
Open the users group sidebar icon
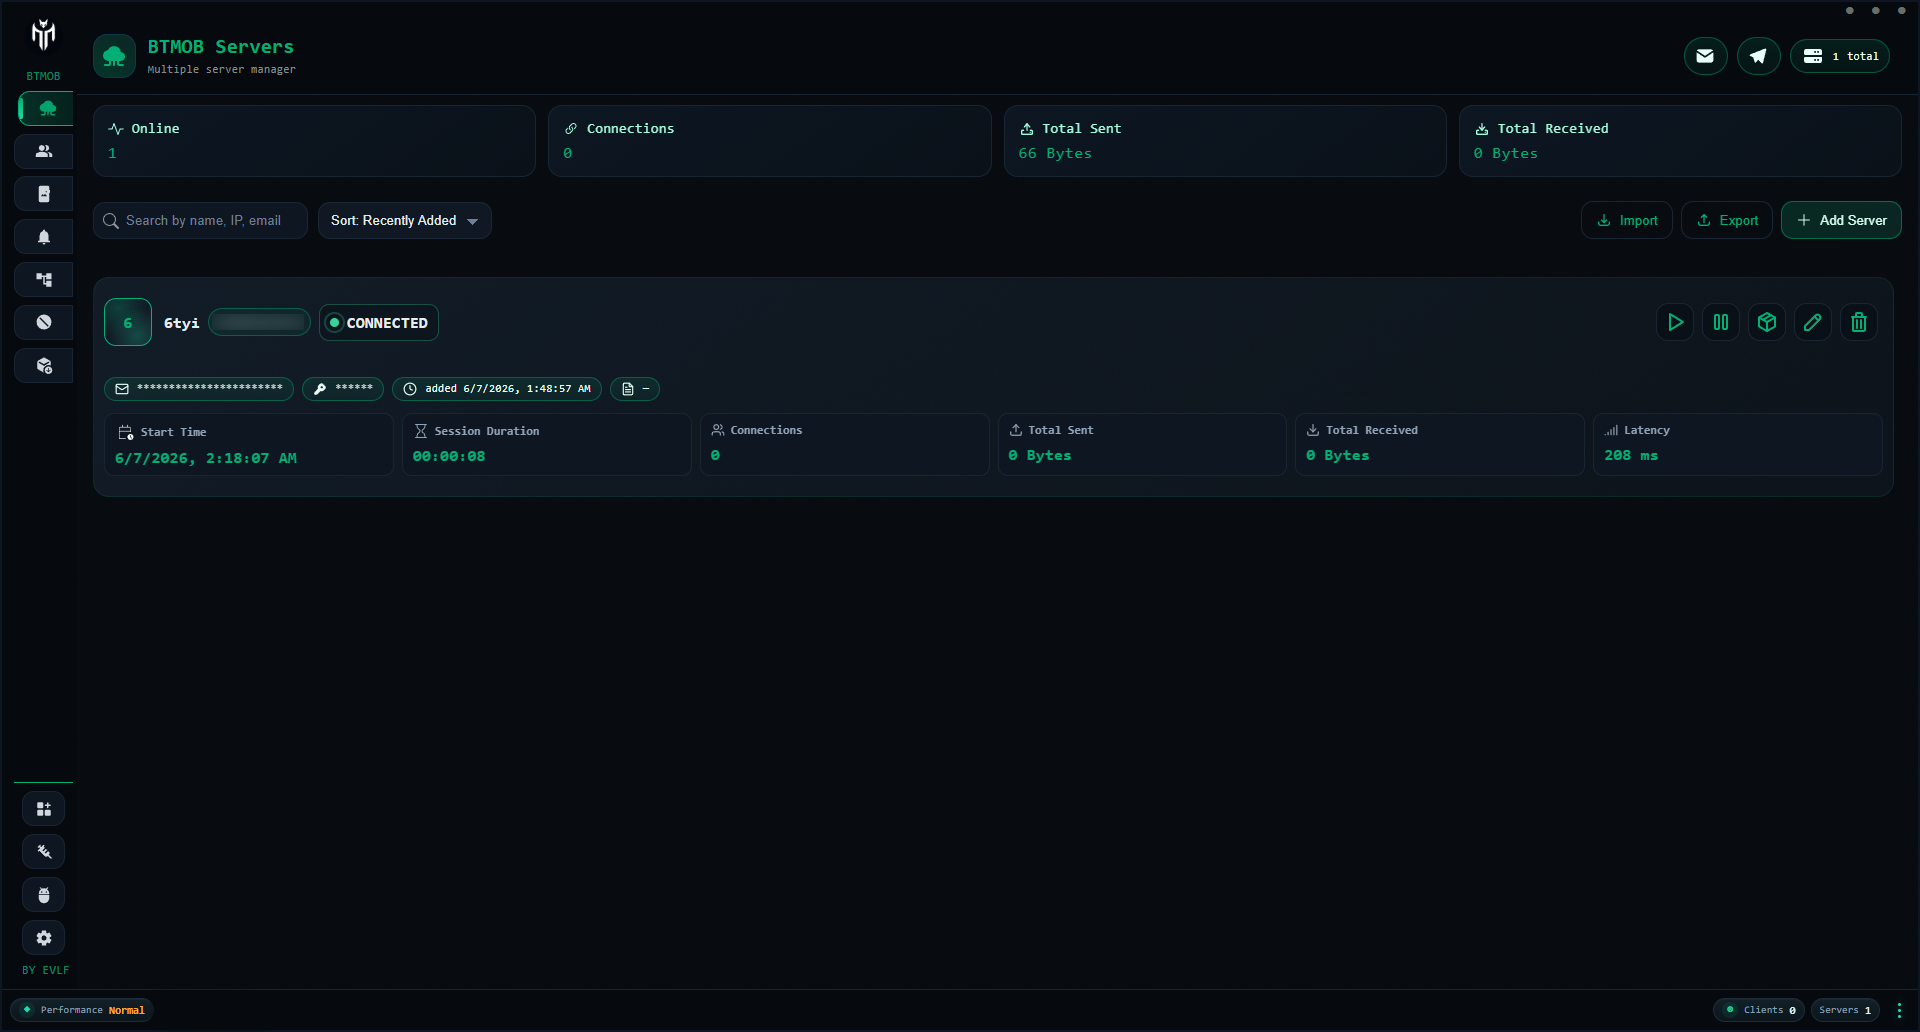coord(44,151)
